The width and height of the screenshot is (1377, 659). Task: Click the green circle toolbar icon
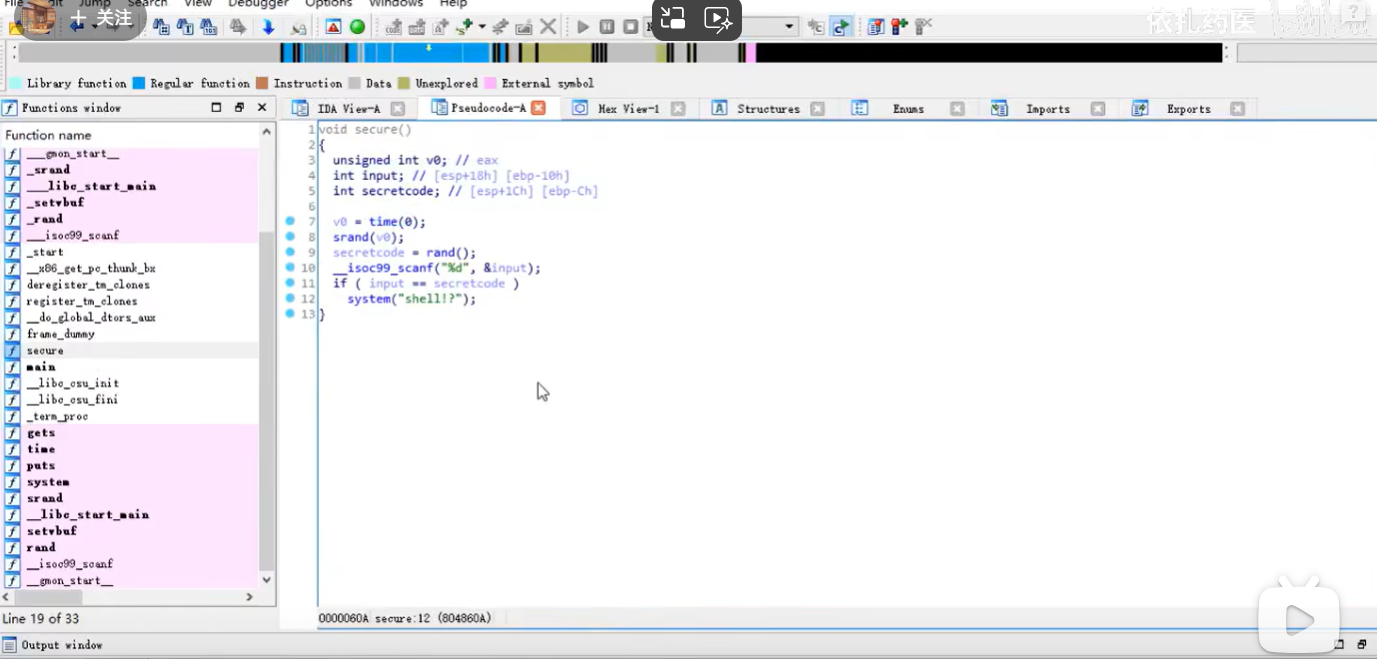(x=357, y=27)
